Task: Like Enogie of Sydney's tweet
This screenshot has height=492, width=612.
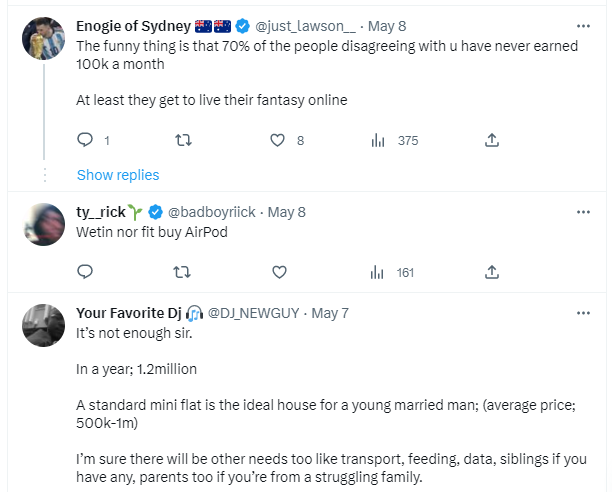Action: tap(279, 140)
